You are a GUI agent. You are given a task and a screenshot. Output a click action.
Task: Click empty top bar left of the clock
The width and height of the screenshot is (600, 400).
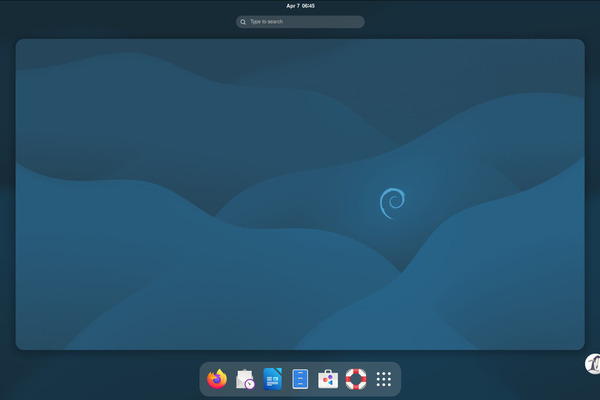tap(150, 6)
